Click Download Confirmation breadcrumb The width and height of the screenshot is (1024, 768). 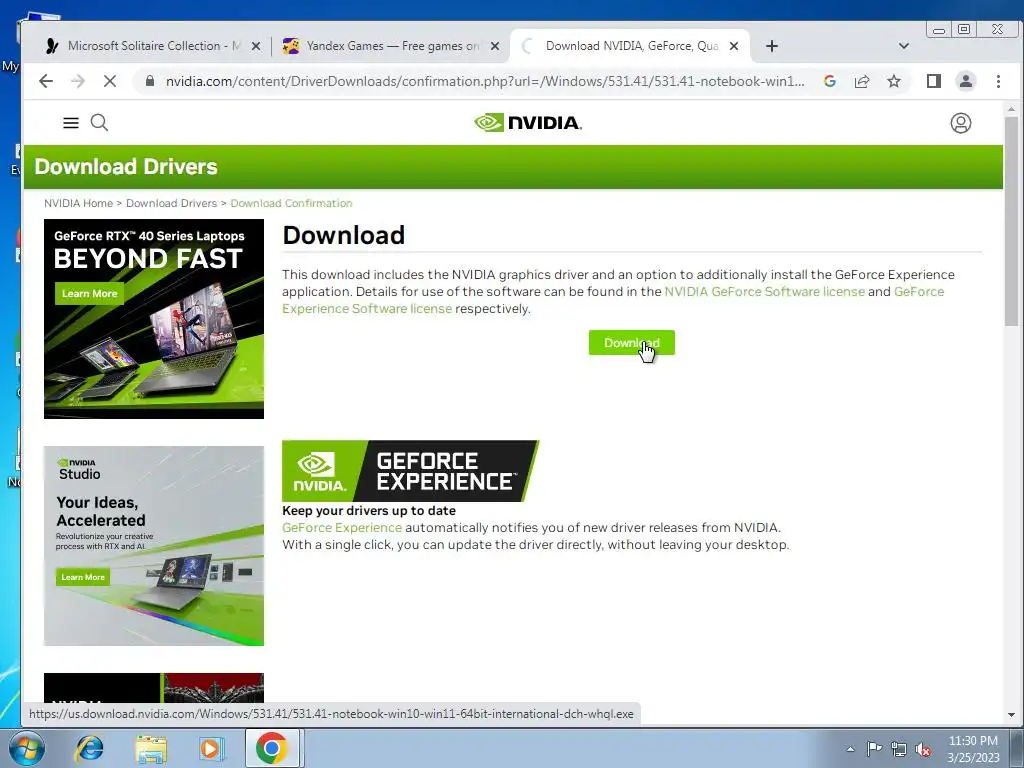click(x=291, y=203)
